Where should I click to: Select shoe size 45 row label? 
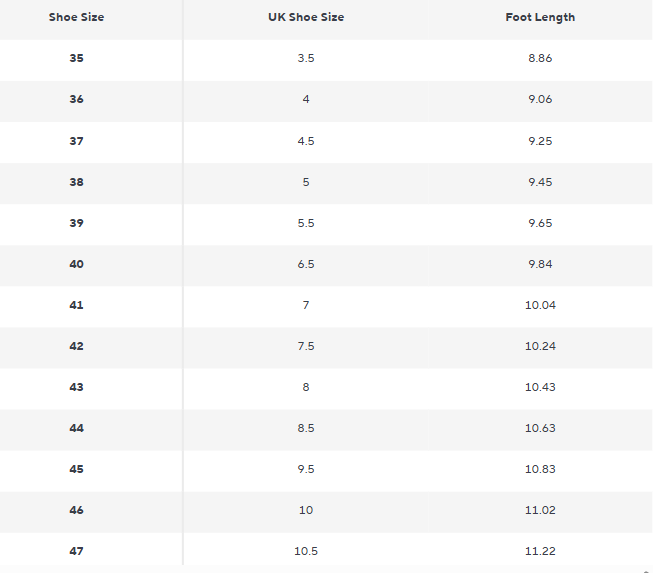(77, 469)
